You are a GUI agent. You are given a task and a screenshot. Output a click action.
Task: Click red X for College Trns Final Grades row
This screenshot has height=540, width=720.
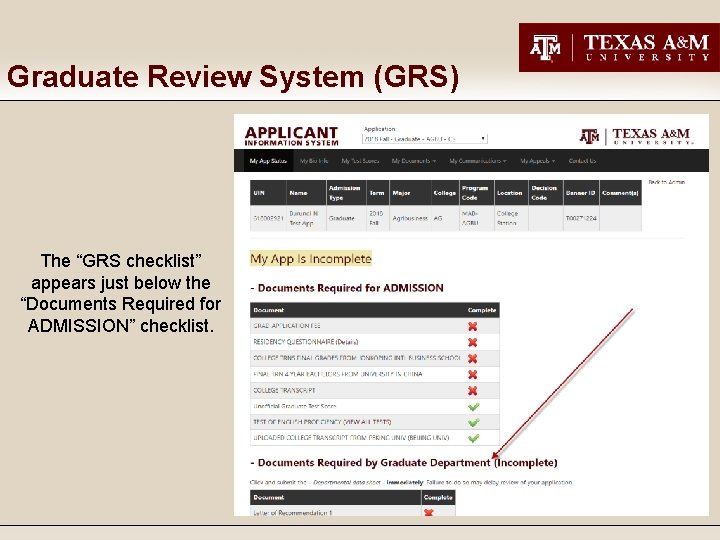coord(472,359)
